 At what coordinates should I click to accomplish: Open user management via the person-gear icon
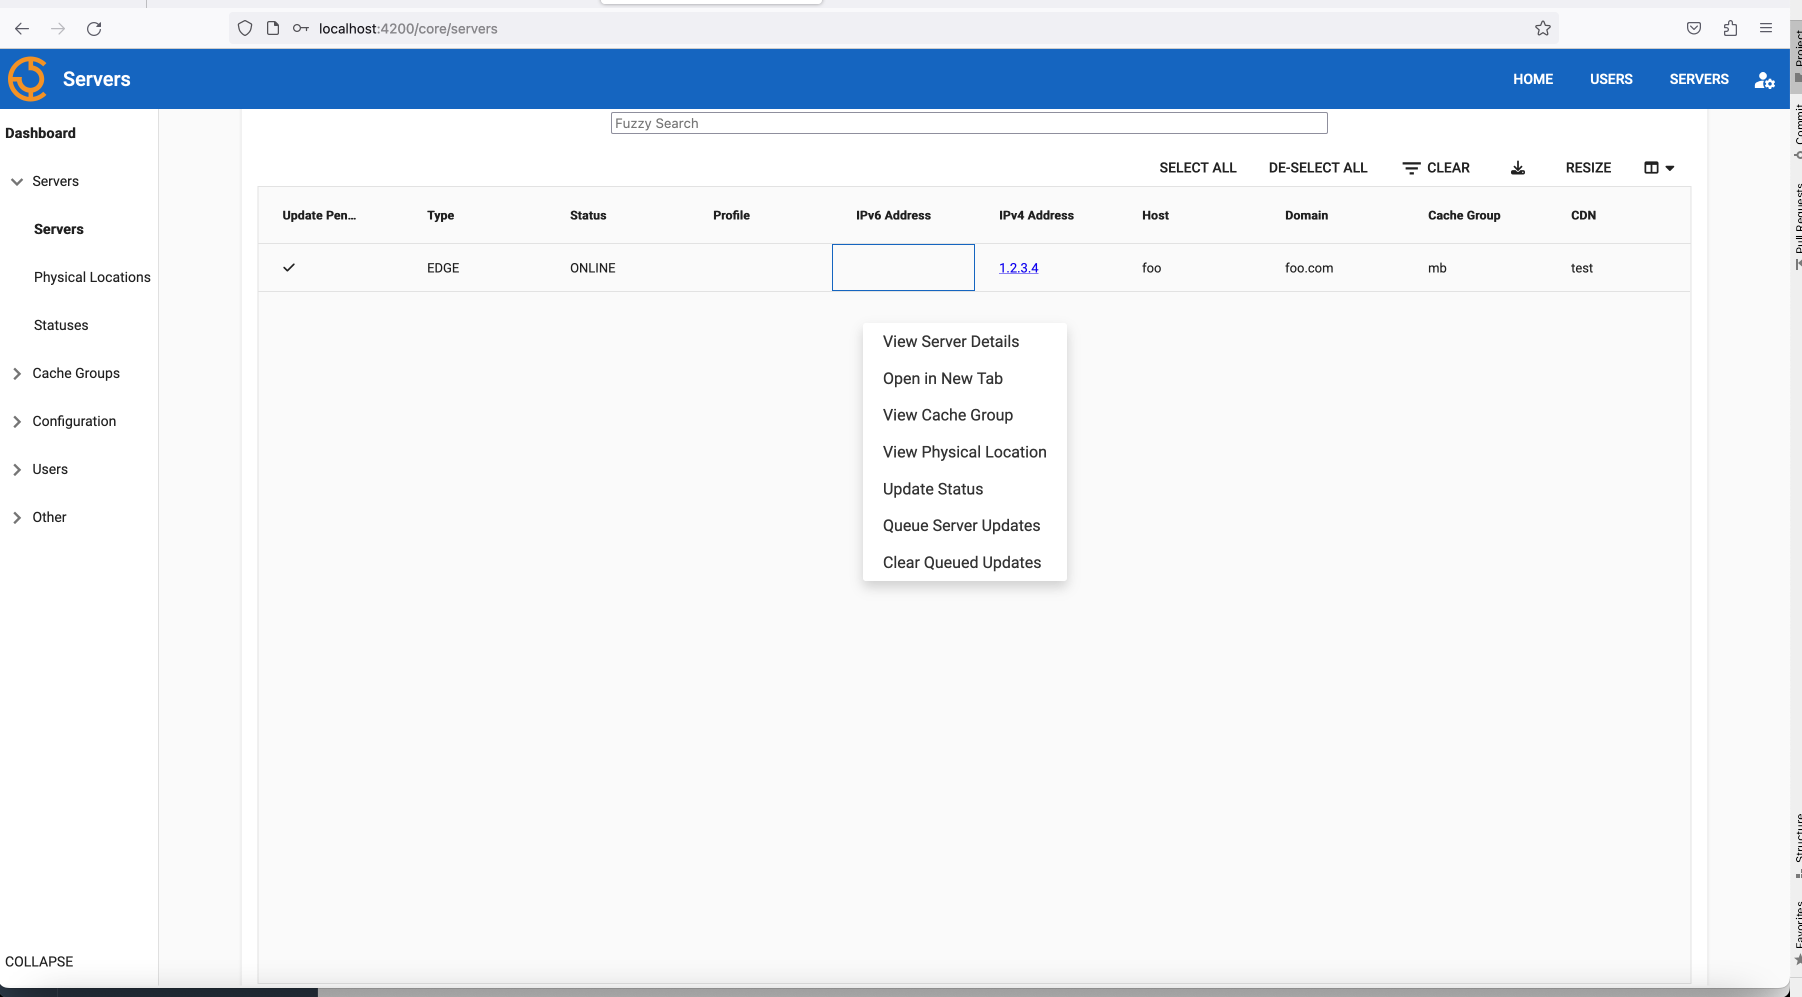pos(1765,79)
